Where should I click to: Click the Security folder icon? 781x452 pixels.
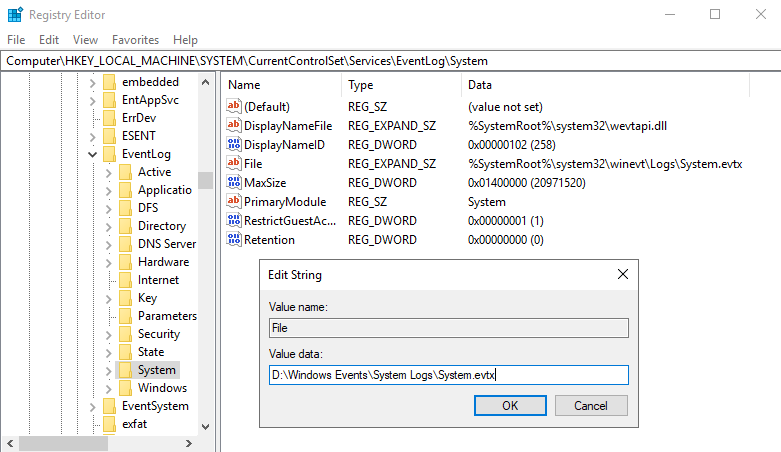tap(125, 334)
